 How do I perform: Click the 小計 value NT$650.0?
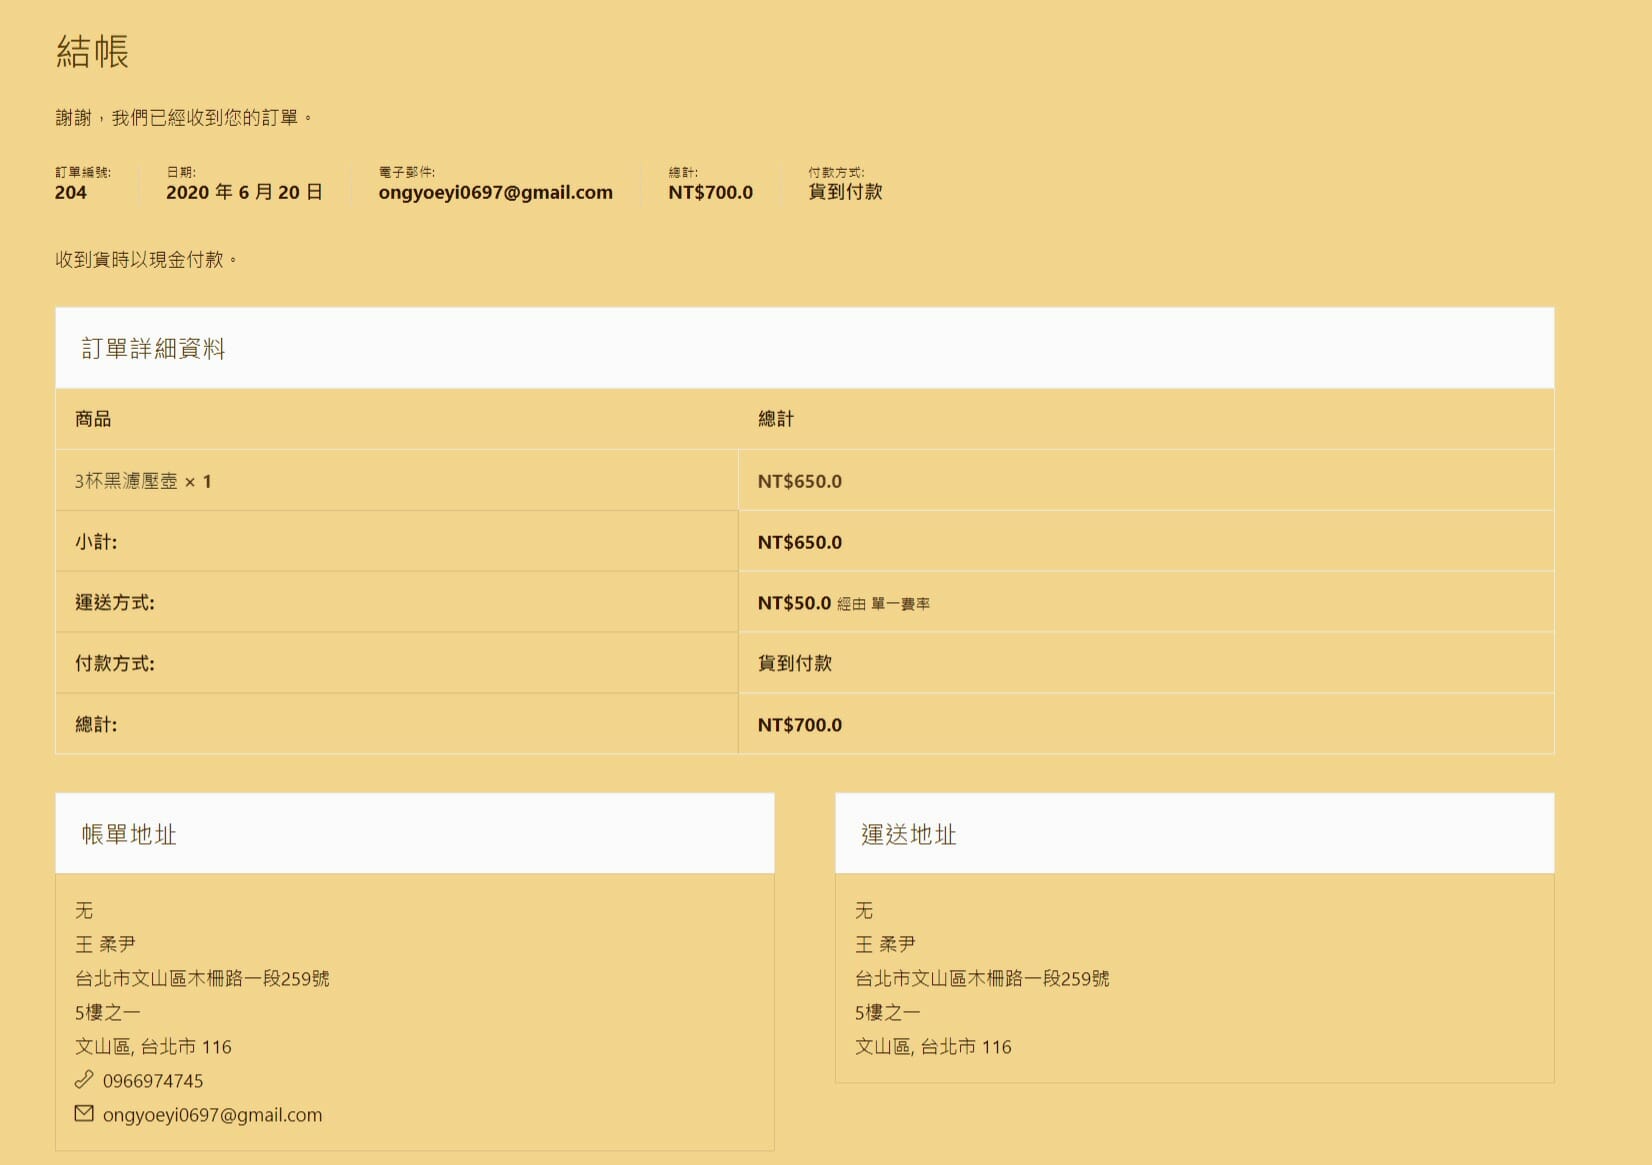point(799,542)
